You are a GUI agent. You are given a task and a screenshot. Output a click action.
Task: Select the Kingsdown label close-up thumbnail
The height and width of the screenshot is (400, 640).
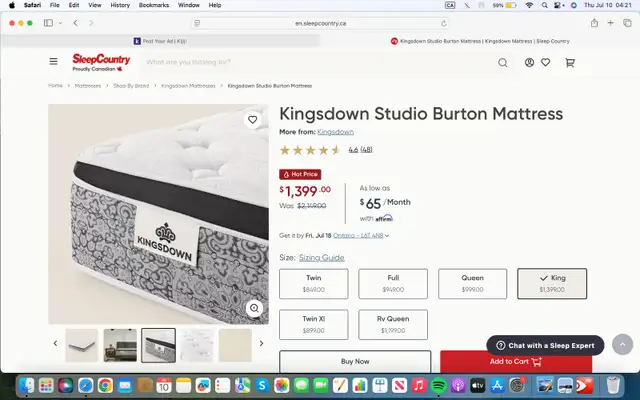(158, 345)
